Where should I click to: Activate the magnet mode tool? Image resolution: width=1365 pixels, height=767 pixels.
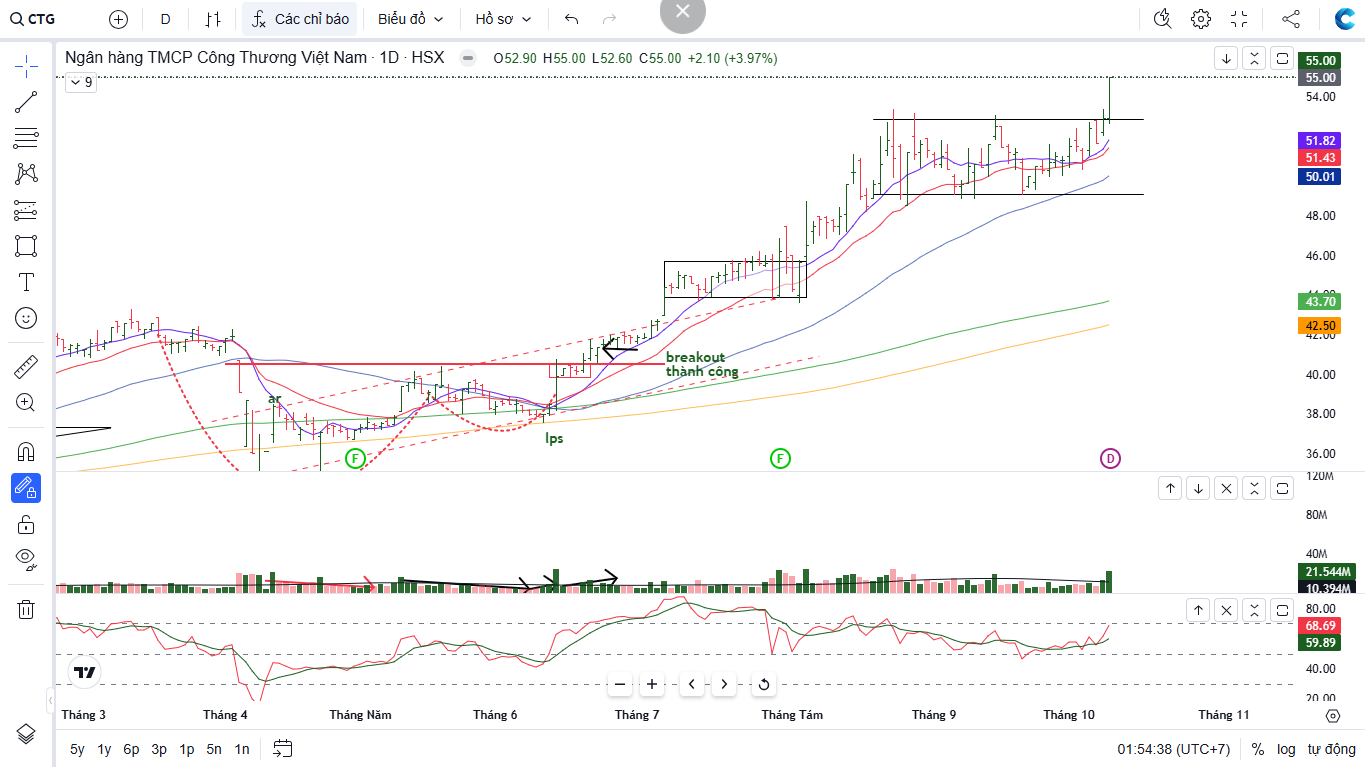(26, 451)
